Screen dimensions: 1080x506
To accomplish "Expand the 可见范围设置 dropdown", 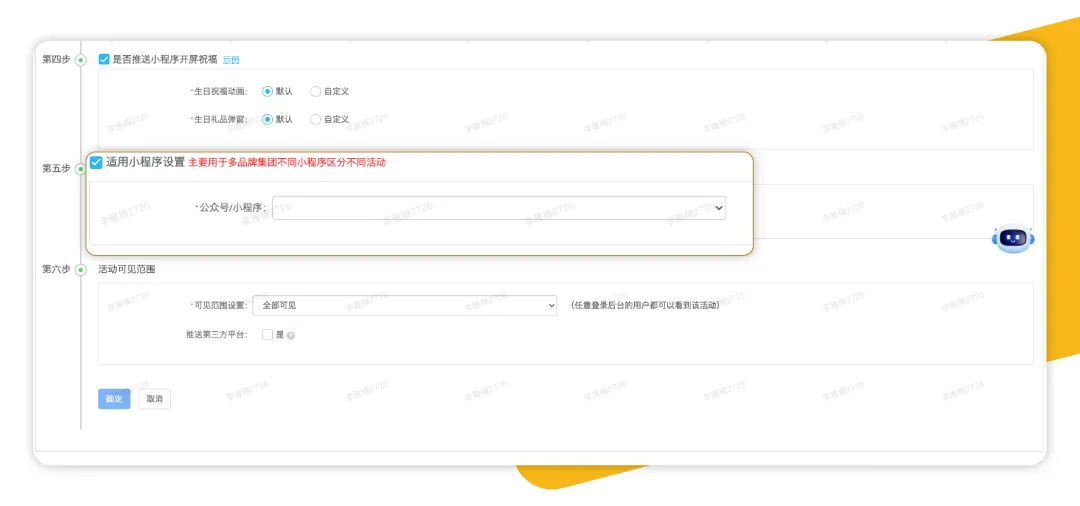I will pos(404,305).
